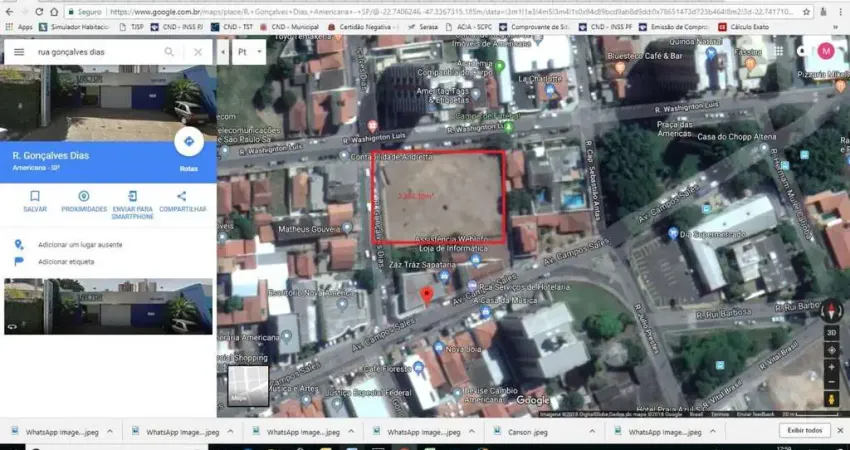The height and width of the screenshot is (450, 850).
Task: Click the browser home button
Action: click(x=54, y=11)
